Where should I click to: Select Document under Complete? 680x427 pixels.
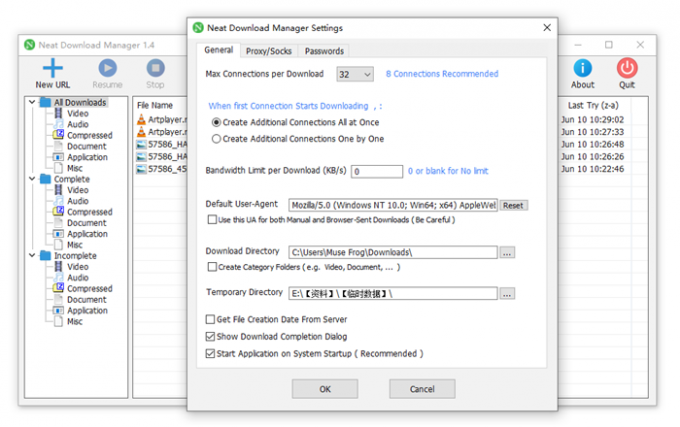point(86,223)
